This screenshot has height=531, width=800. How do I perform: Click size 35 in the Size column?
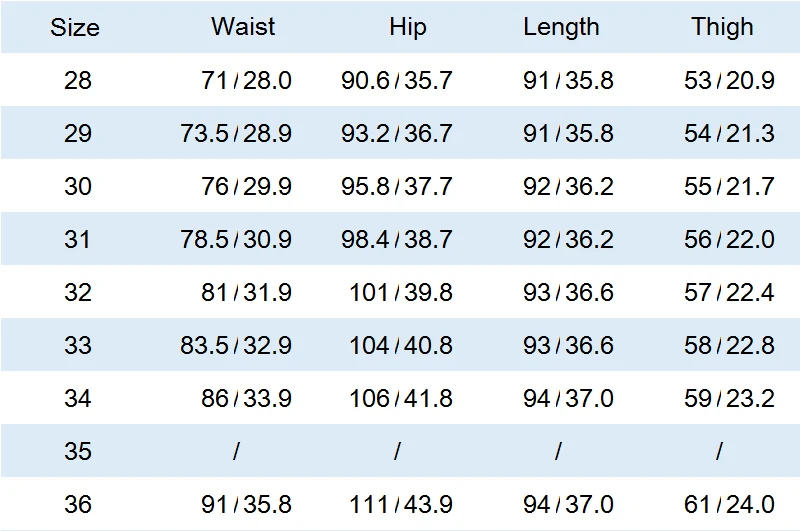pyautogui.click(x=77, y=451)
